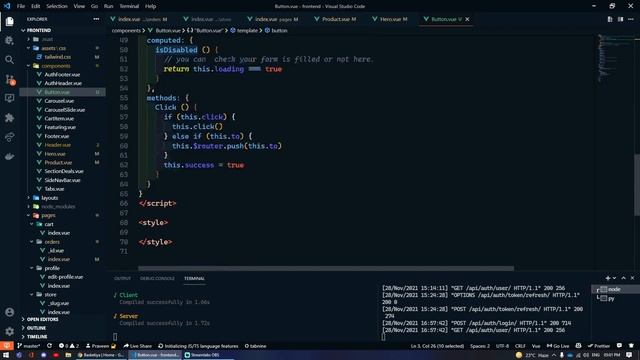Click errors and warnings count in the status bar
This screenshot has height=360, width=640.
(x=69, y=346)
